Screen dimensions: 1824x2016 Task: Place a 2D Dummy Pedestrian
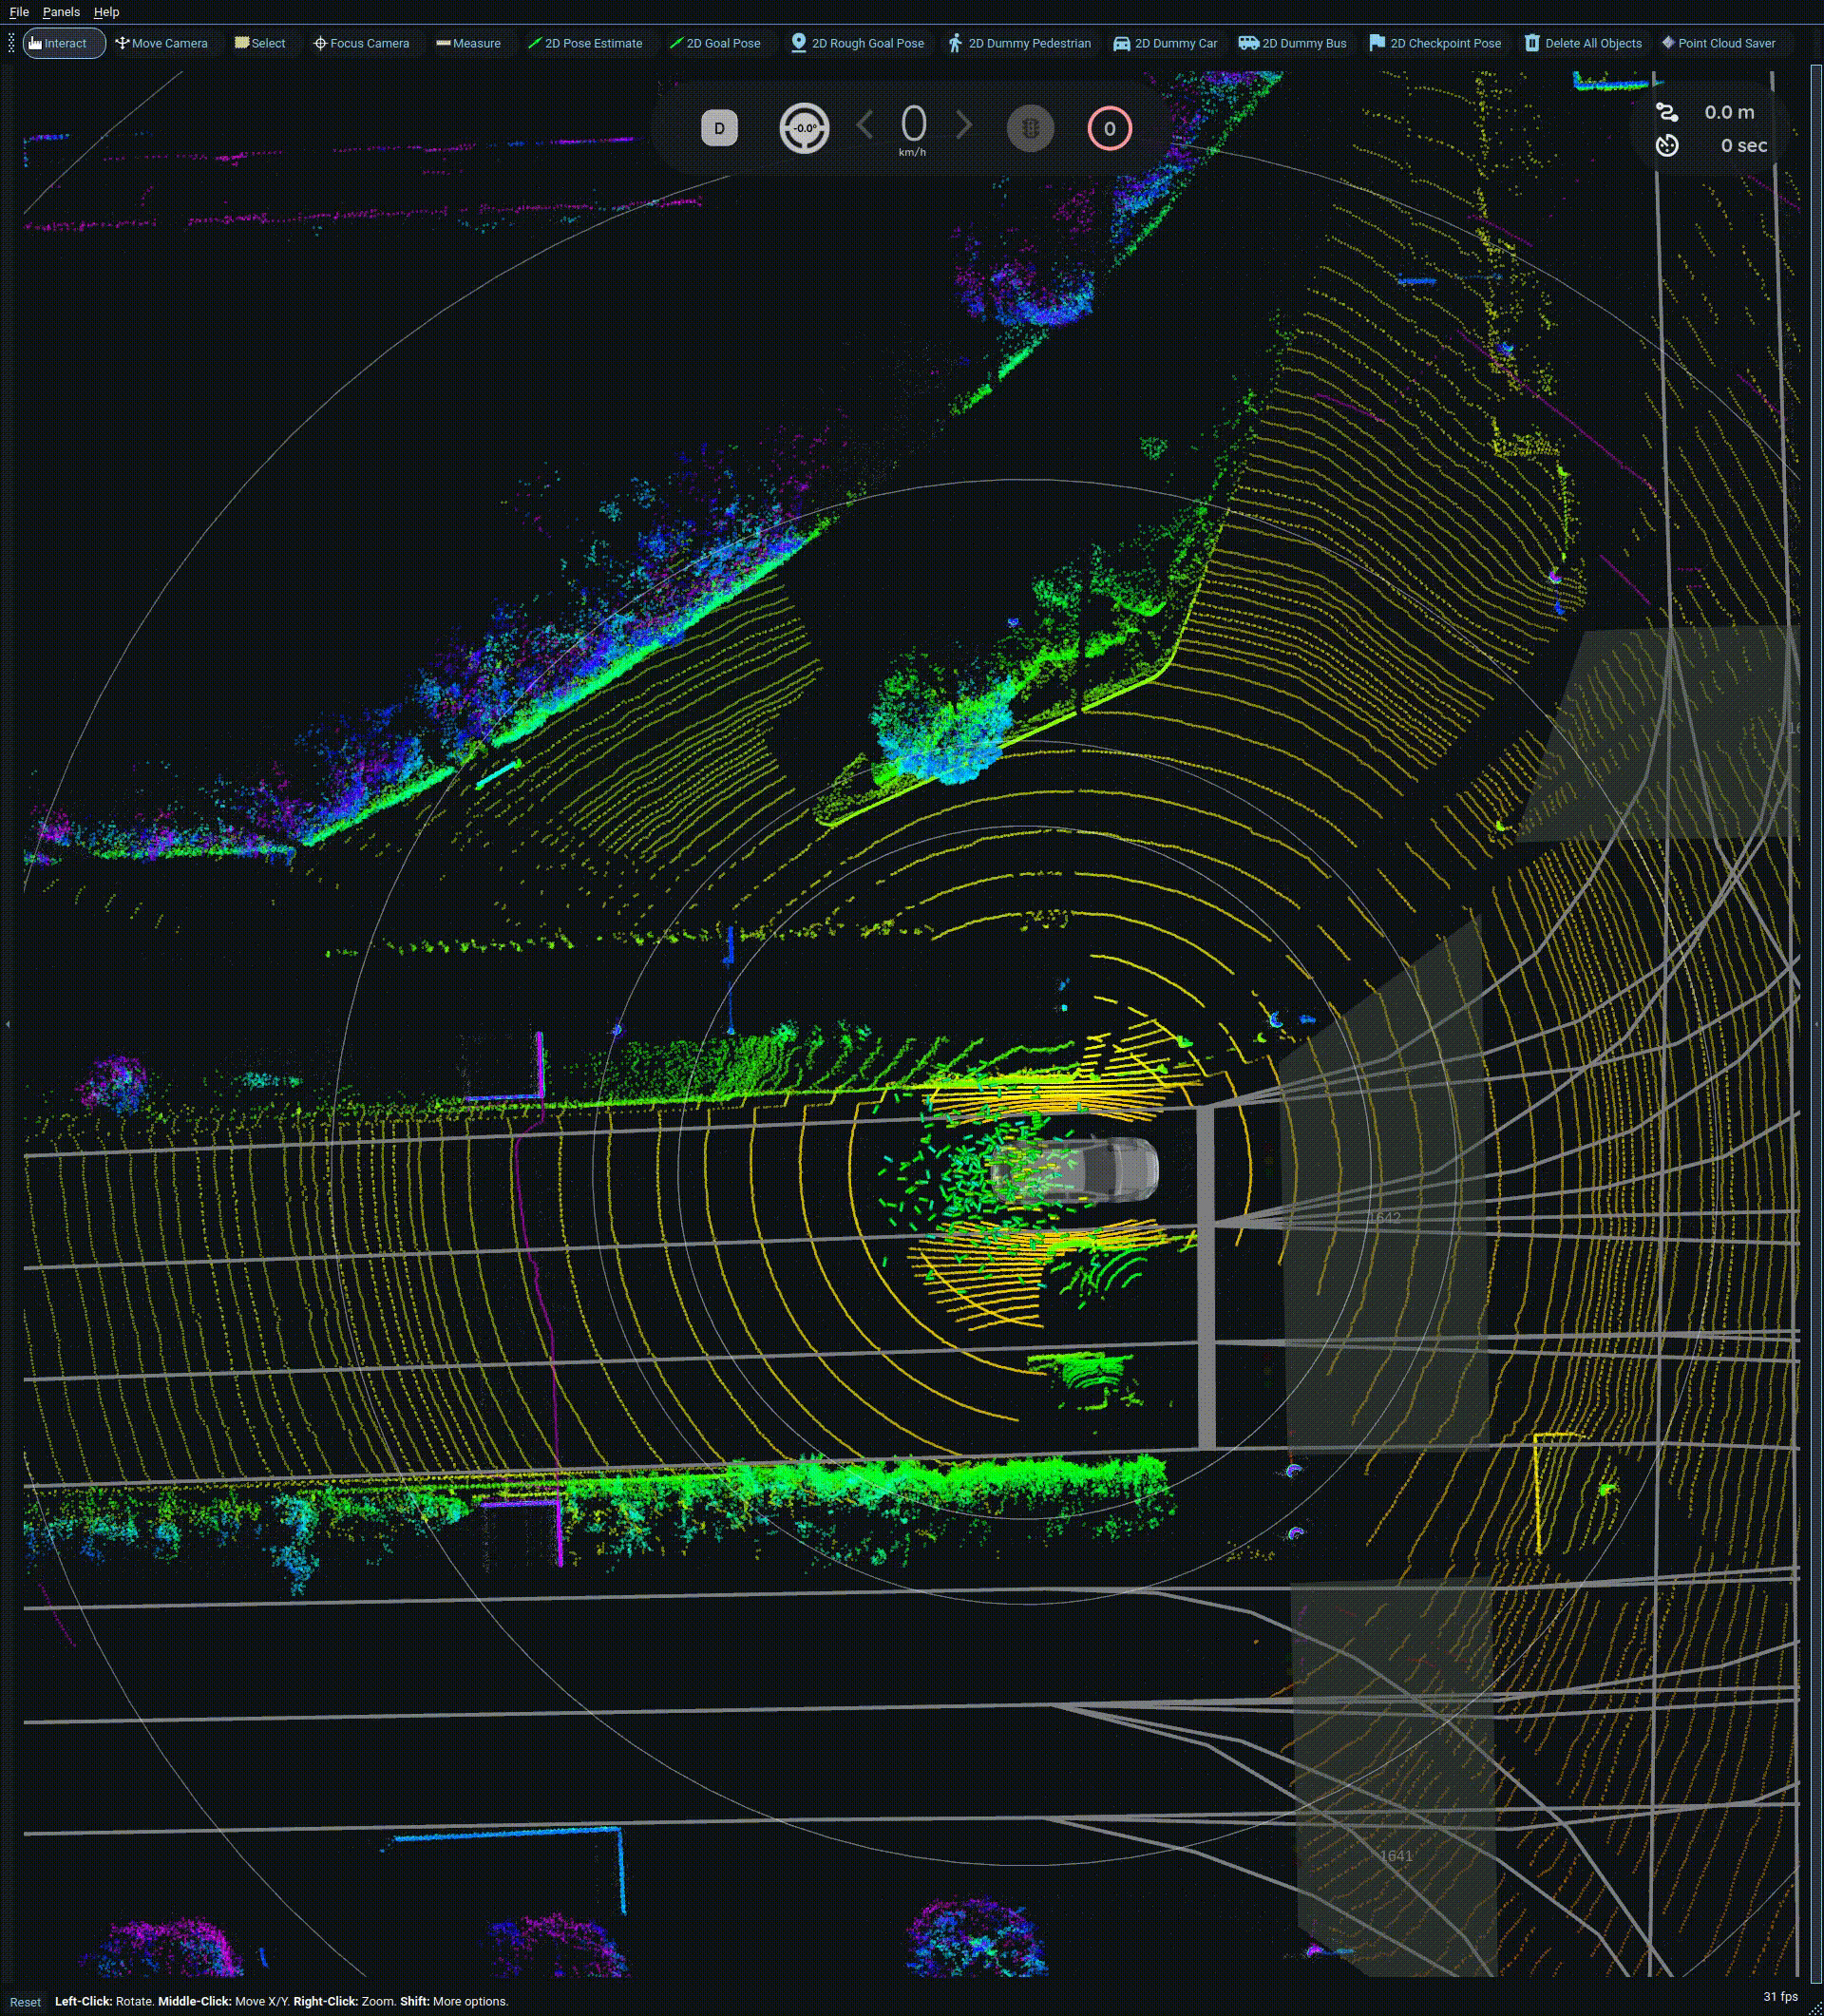click(x=1019, y=43)
